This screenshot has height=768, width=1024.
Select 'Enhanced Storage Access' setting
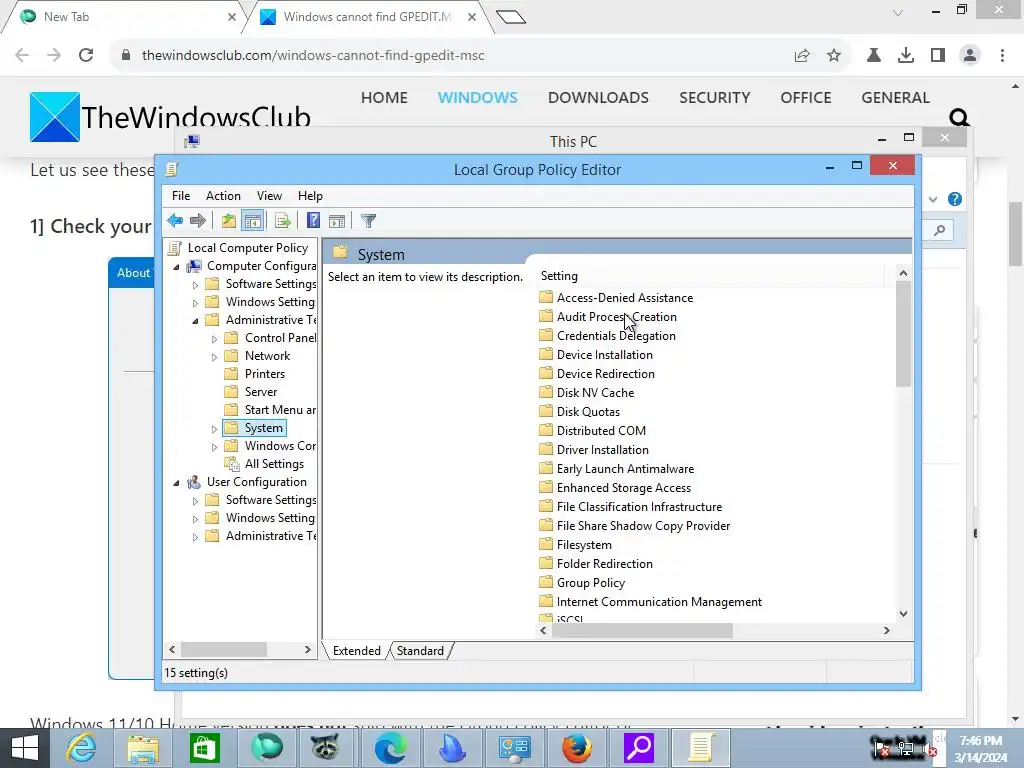click(x=624, y=487)
